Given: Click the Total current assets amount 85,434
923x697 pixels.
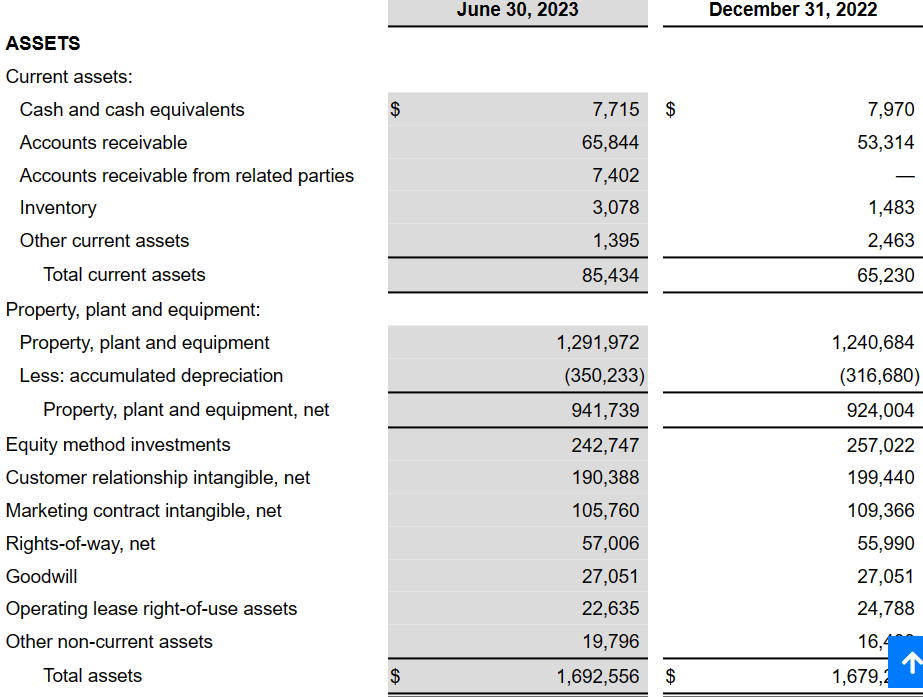Looking at the screenshot, I should pyautogui.click(x=610, y=275).
